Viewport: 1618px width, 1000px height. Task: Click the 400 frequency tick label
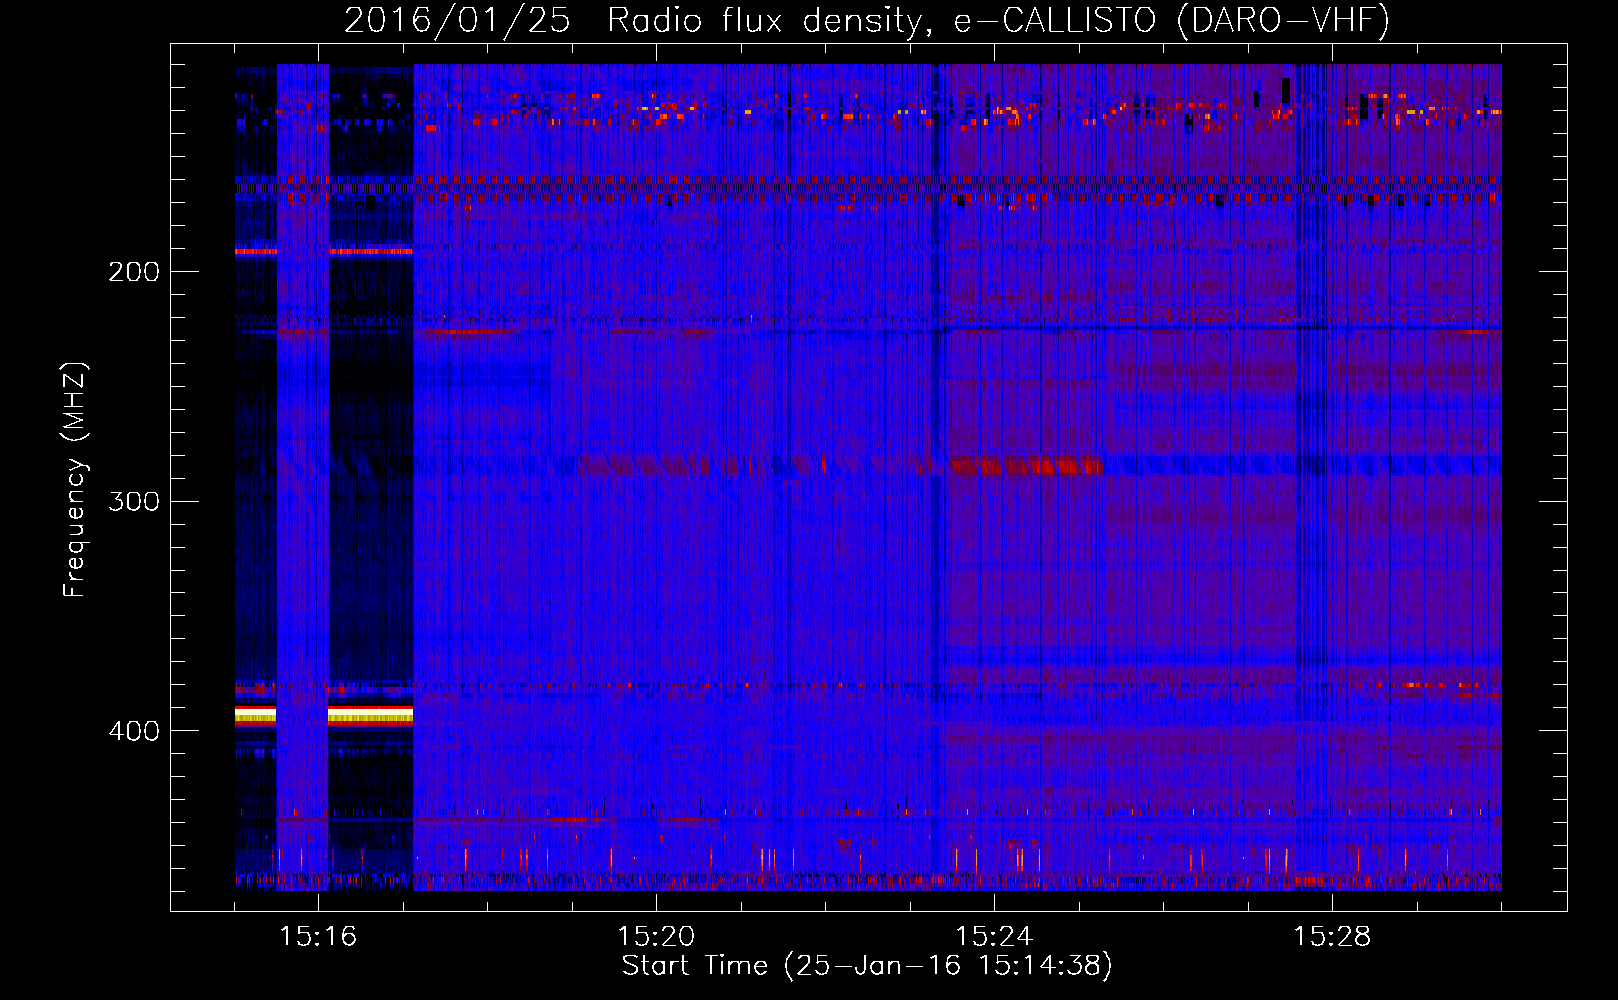(134, 731)
